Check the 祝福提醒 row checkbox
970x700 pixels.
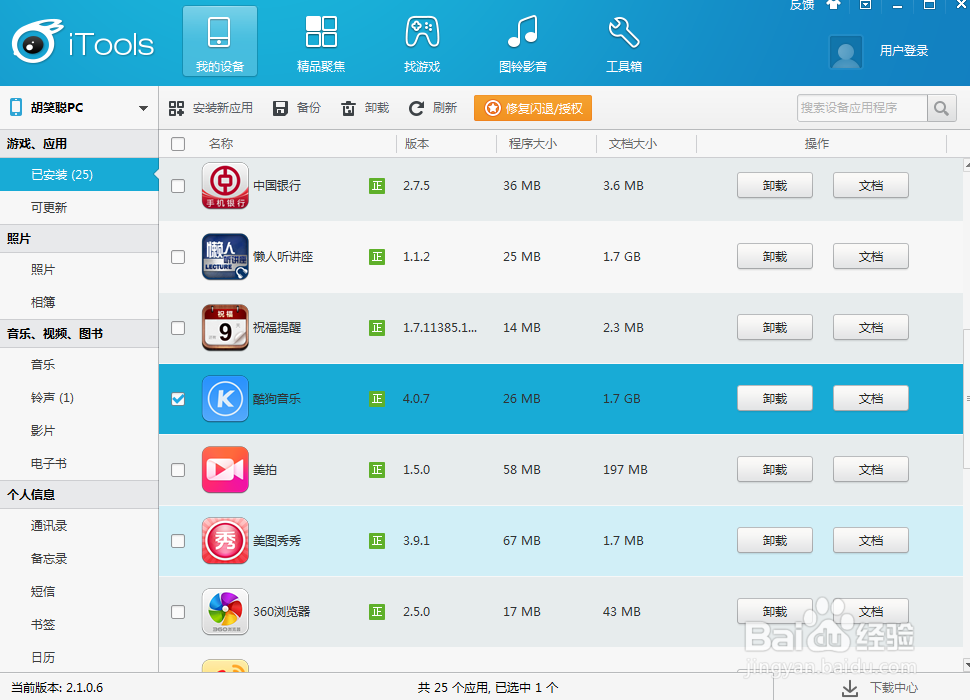pyautogui.click(x=178, y=328)
